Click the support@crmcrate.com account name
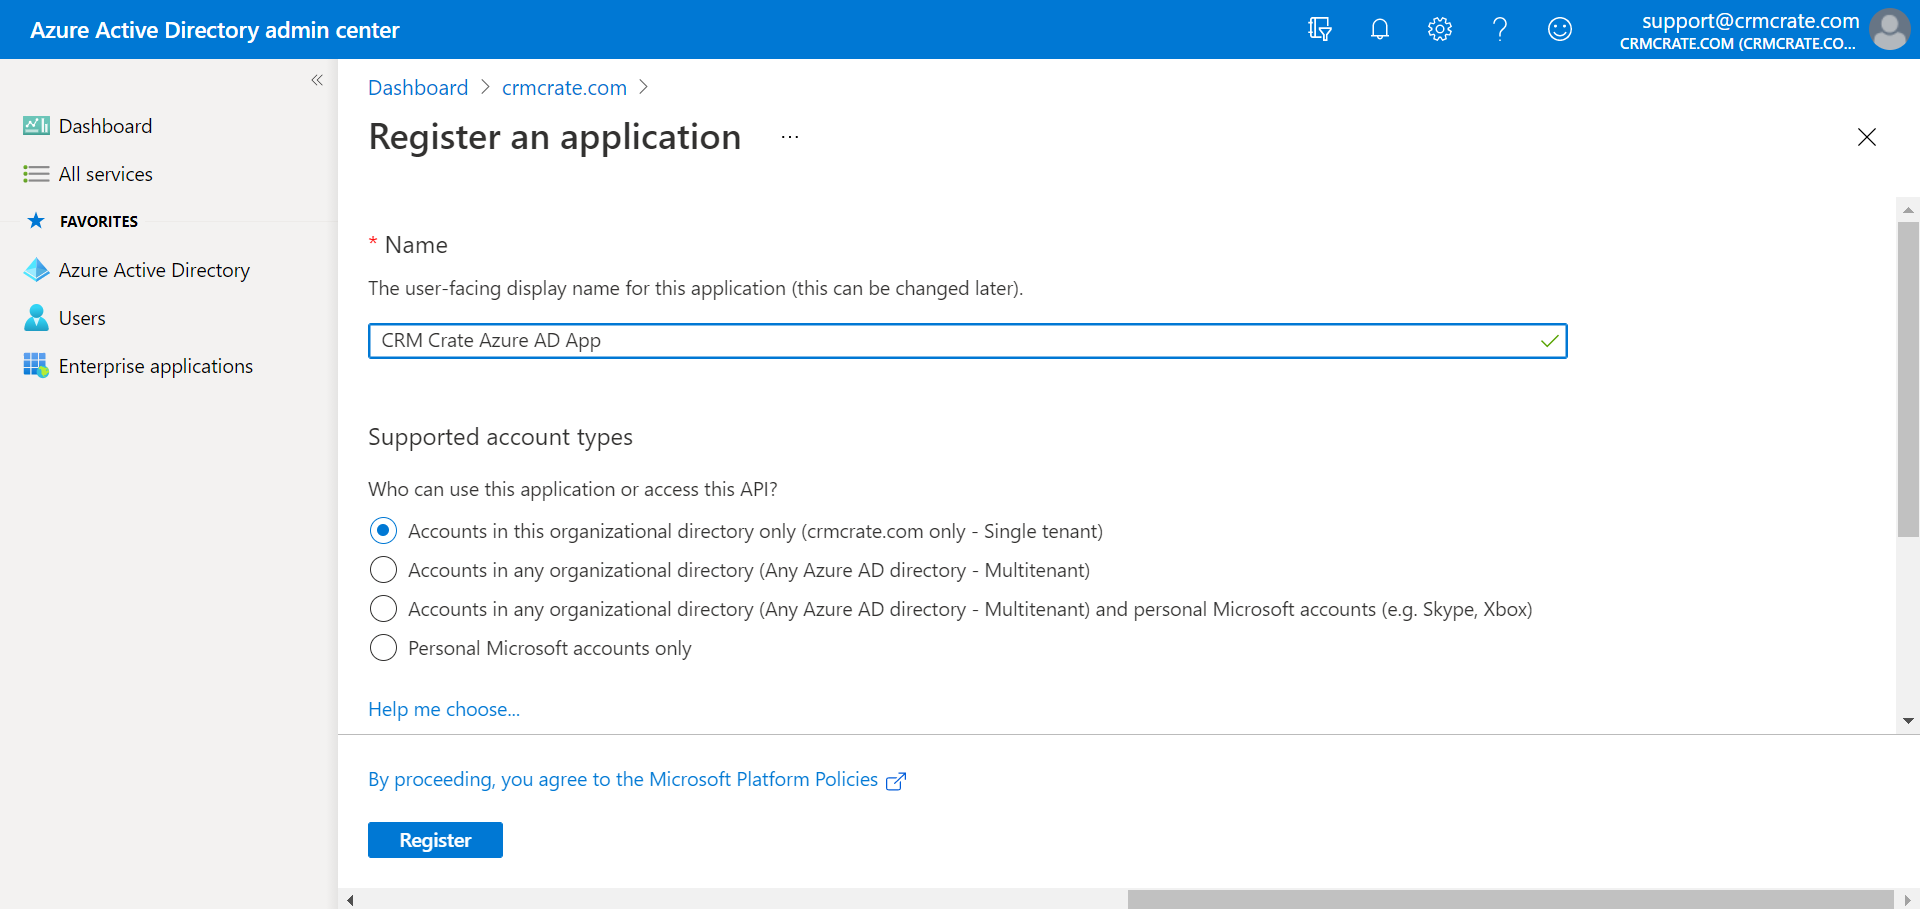This screenshot has height=909, width=1920. click(x=1750, y=21)
